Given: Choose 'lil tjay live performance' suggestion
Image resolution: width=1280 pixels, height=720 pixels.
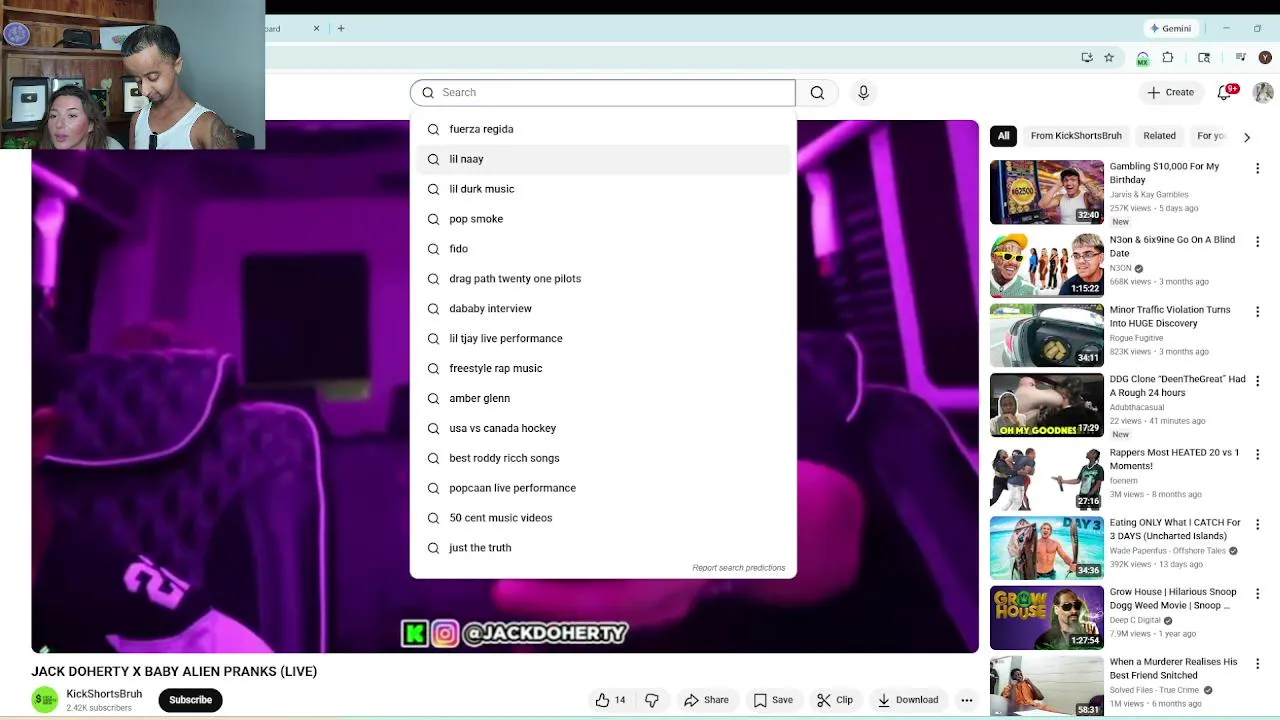Looking at the screenshot, I should tap(603, 338).
